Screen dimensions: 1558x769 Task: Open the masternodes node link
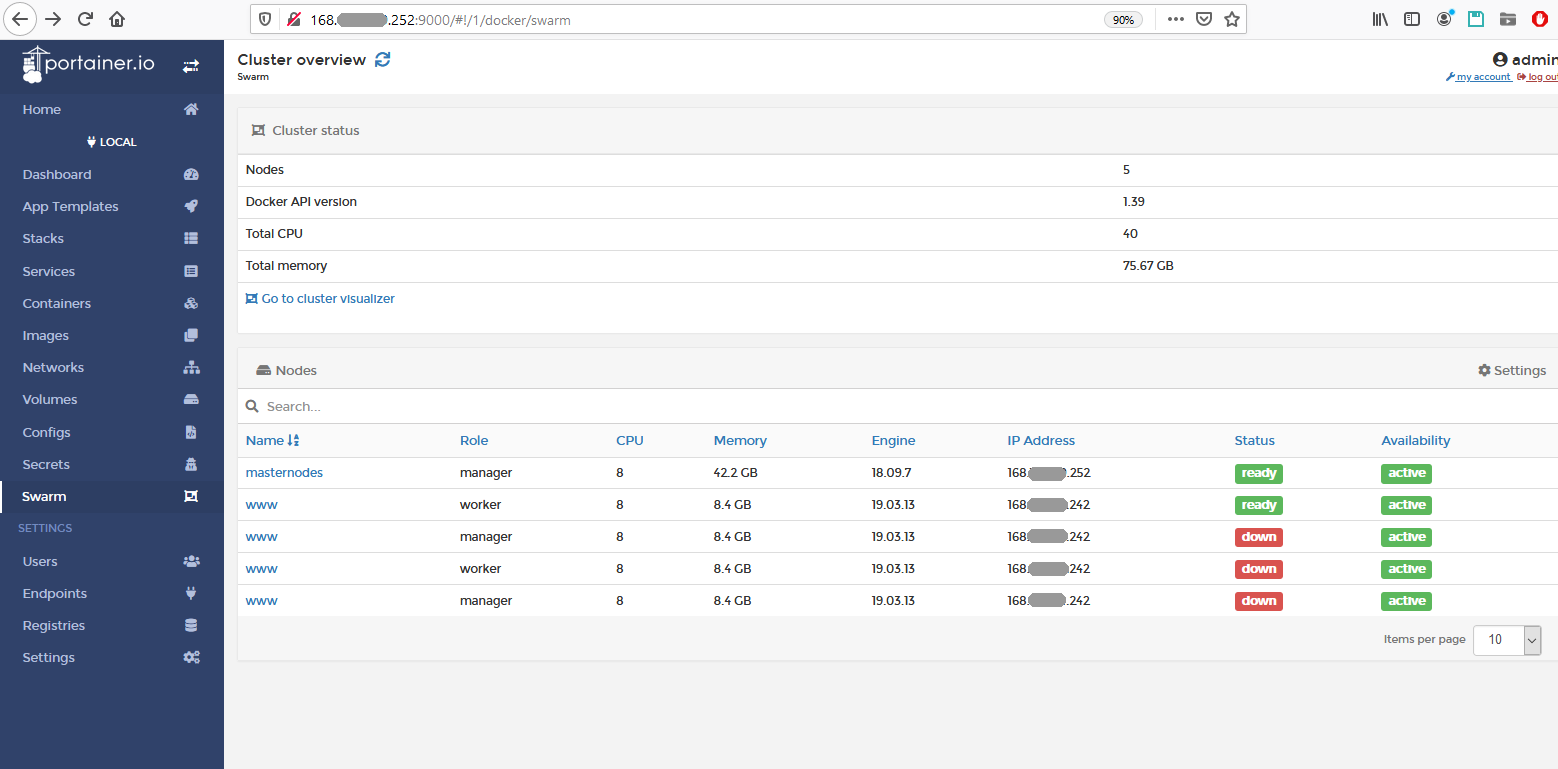coord(284,472)
